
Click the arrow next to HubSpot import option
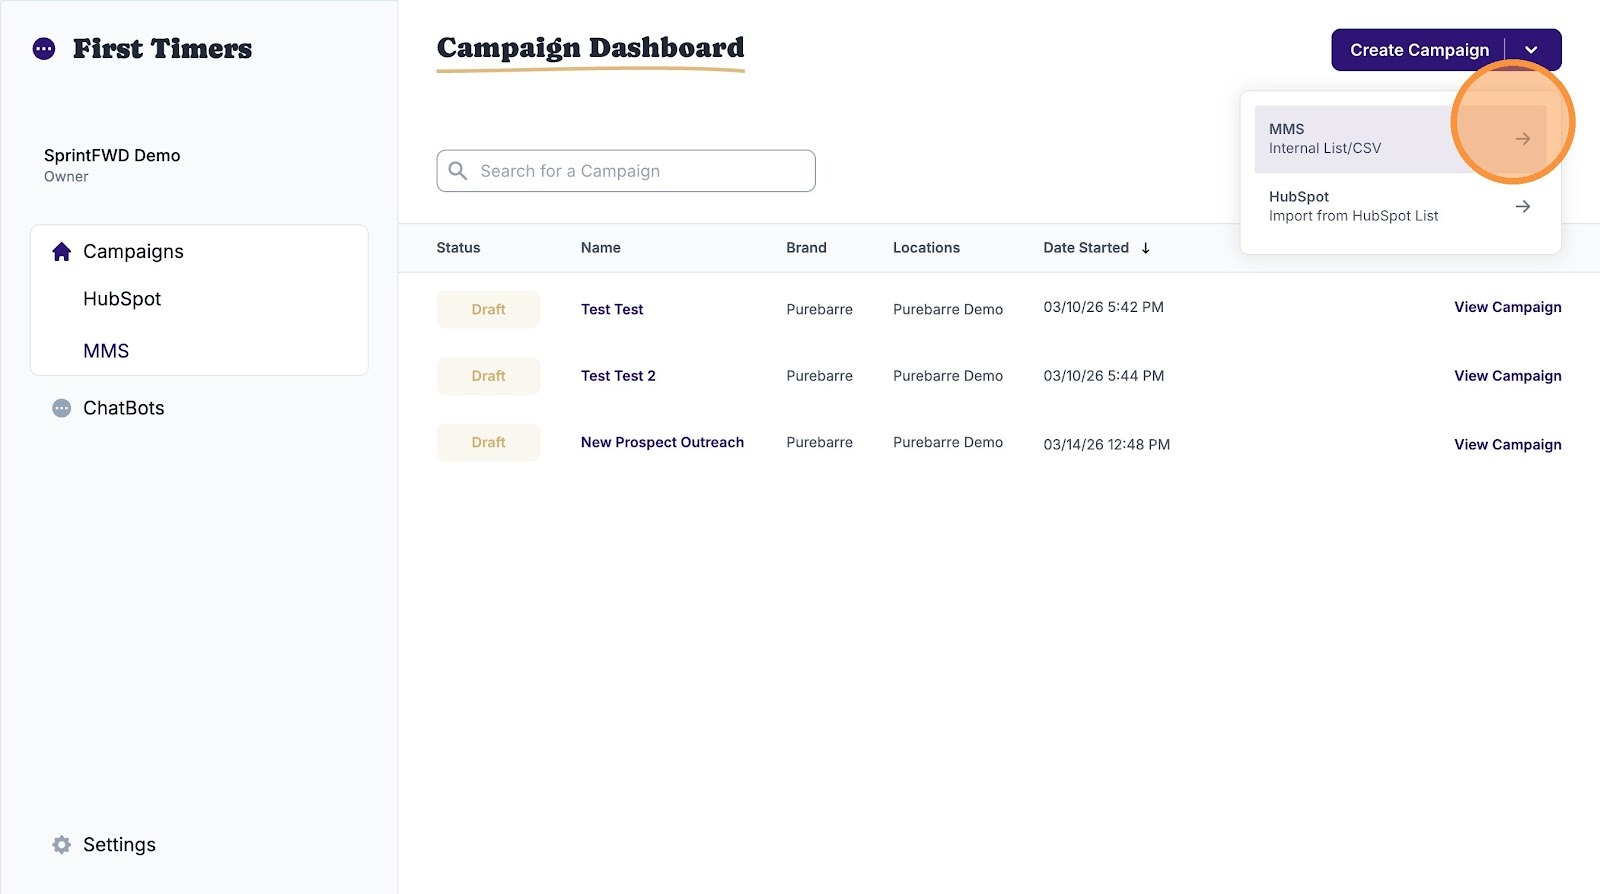(x=1523, y=206)
